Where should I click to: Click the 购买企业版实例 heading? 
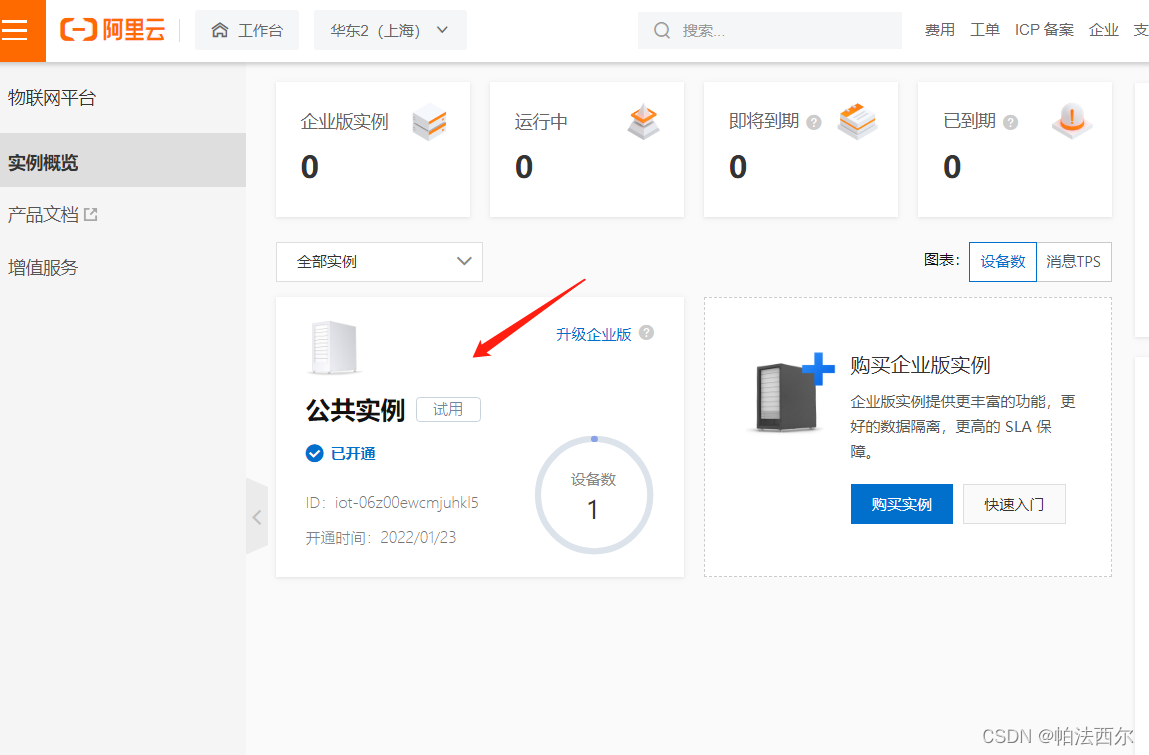coord(920,365)
